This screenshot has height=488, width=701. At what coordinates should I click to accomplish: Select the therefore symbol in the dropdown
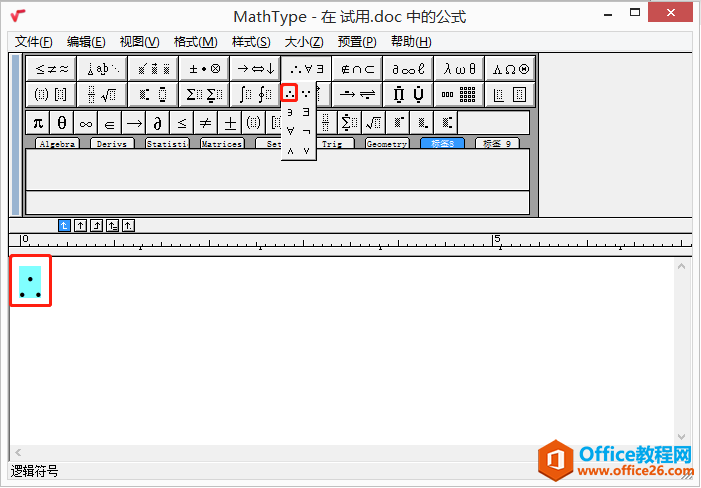(x=289, y=93)
